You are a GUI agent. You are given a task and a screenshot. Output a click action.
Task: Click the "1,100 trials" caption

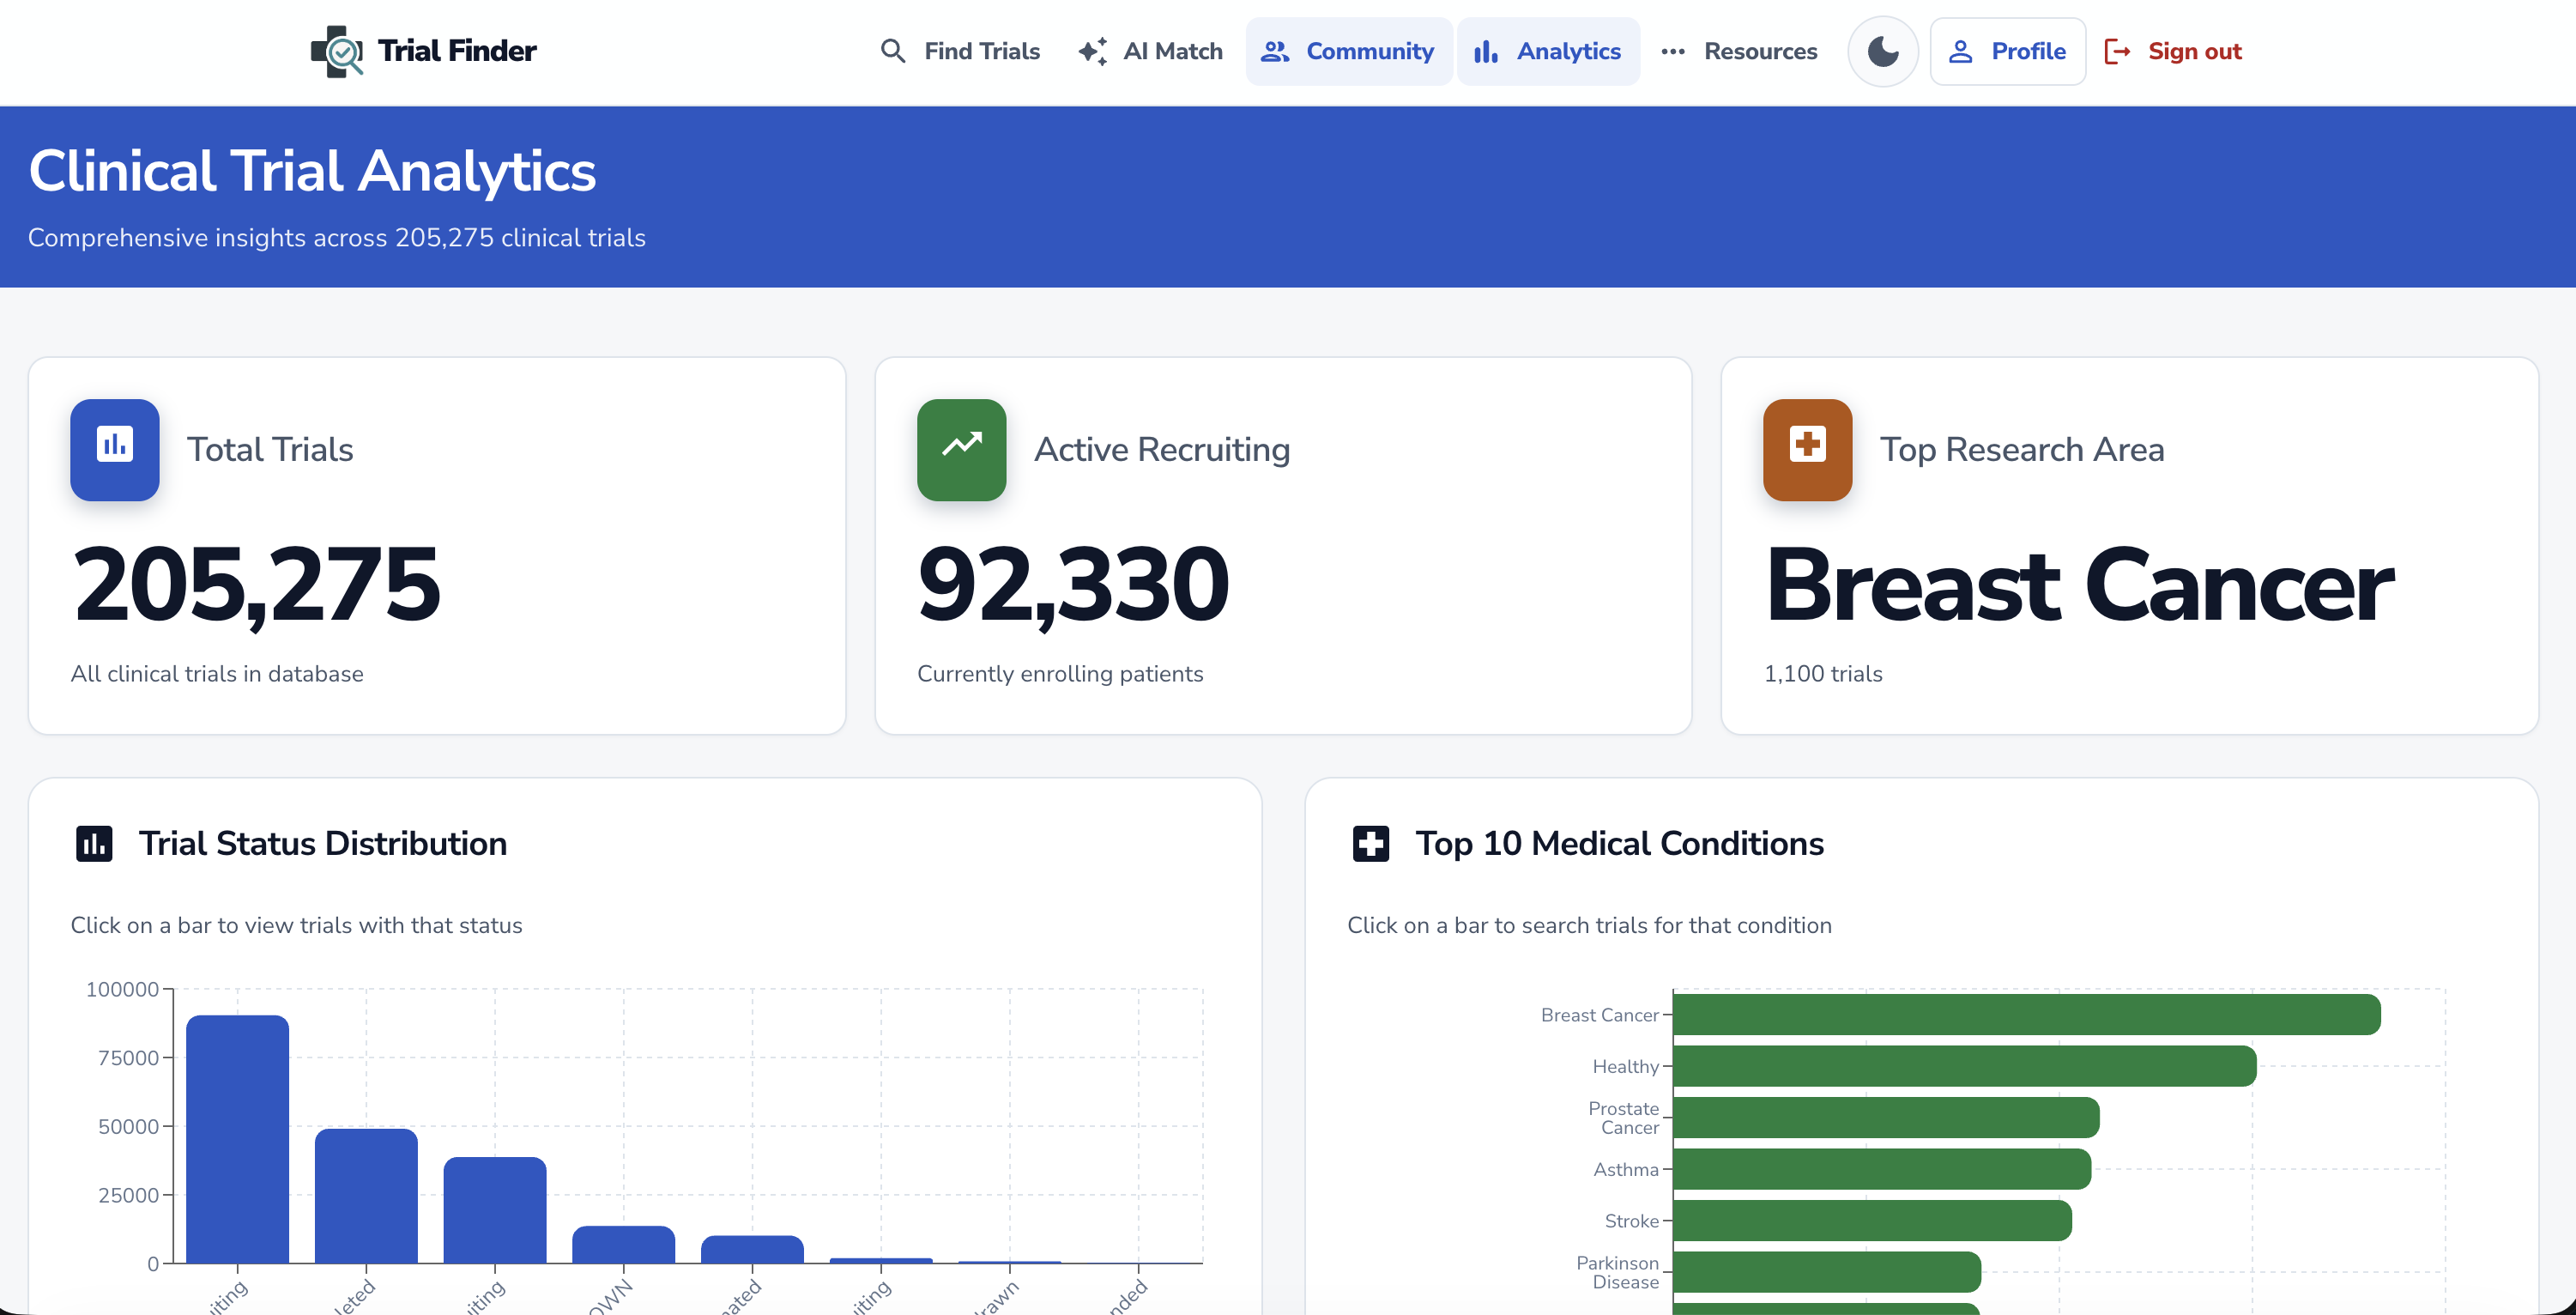coord(1823,674)
